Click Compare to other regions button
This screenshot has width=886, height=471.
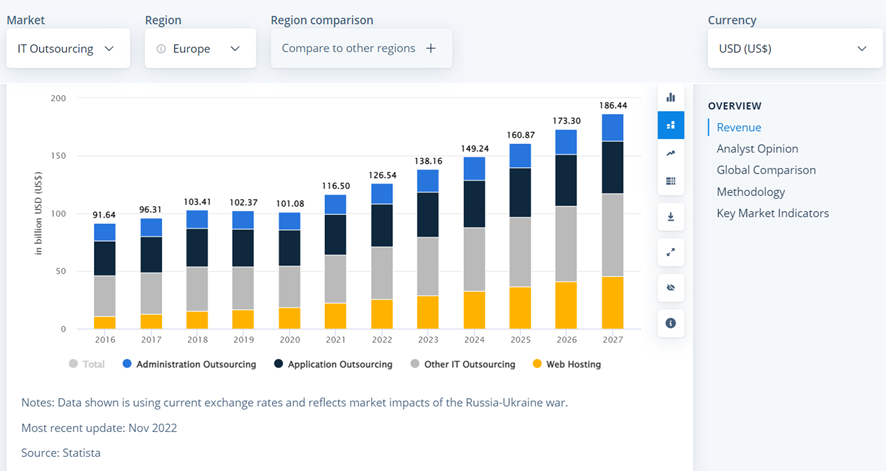[x=360, y=48]
